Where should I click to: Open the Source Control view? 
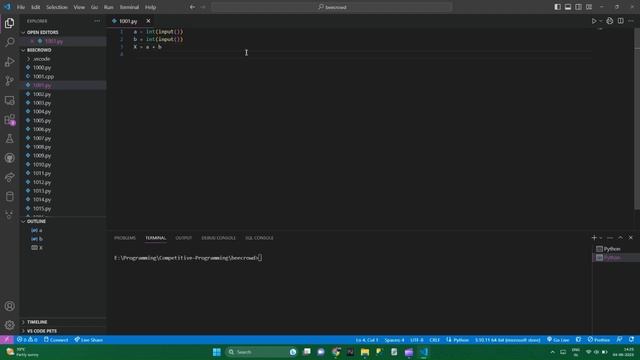click(9, 81)
